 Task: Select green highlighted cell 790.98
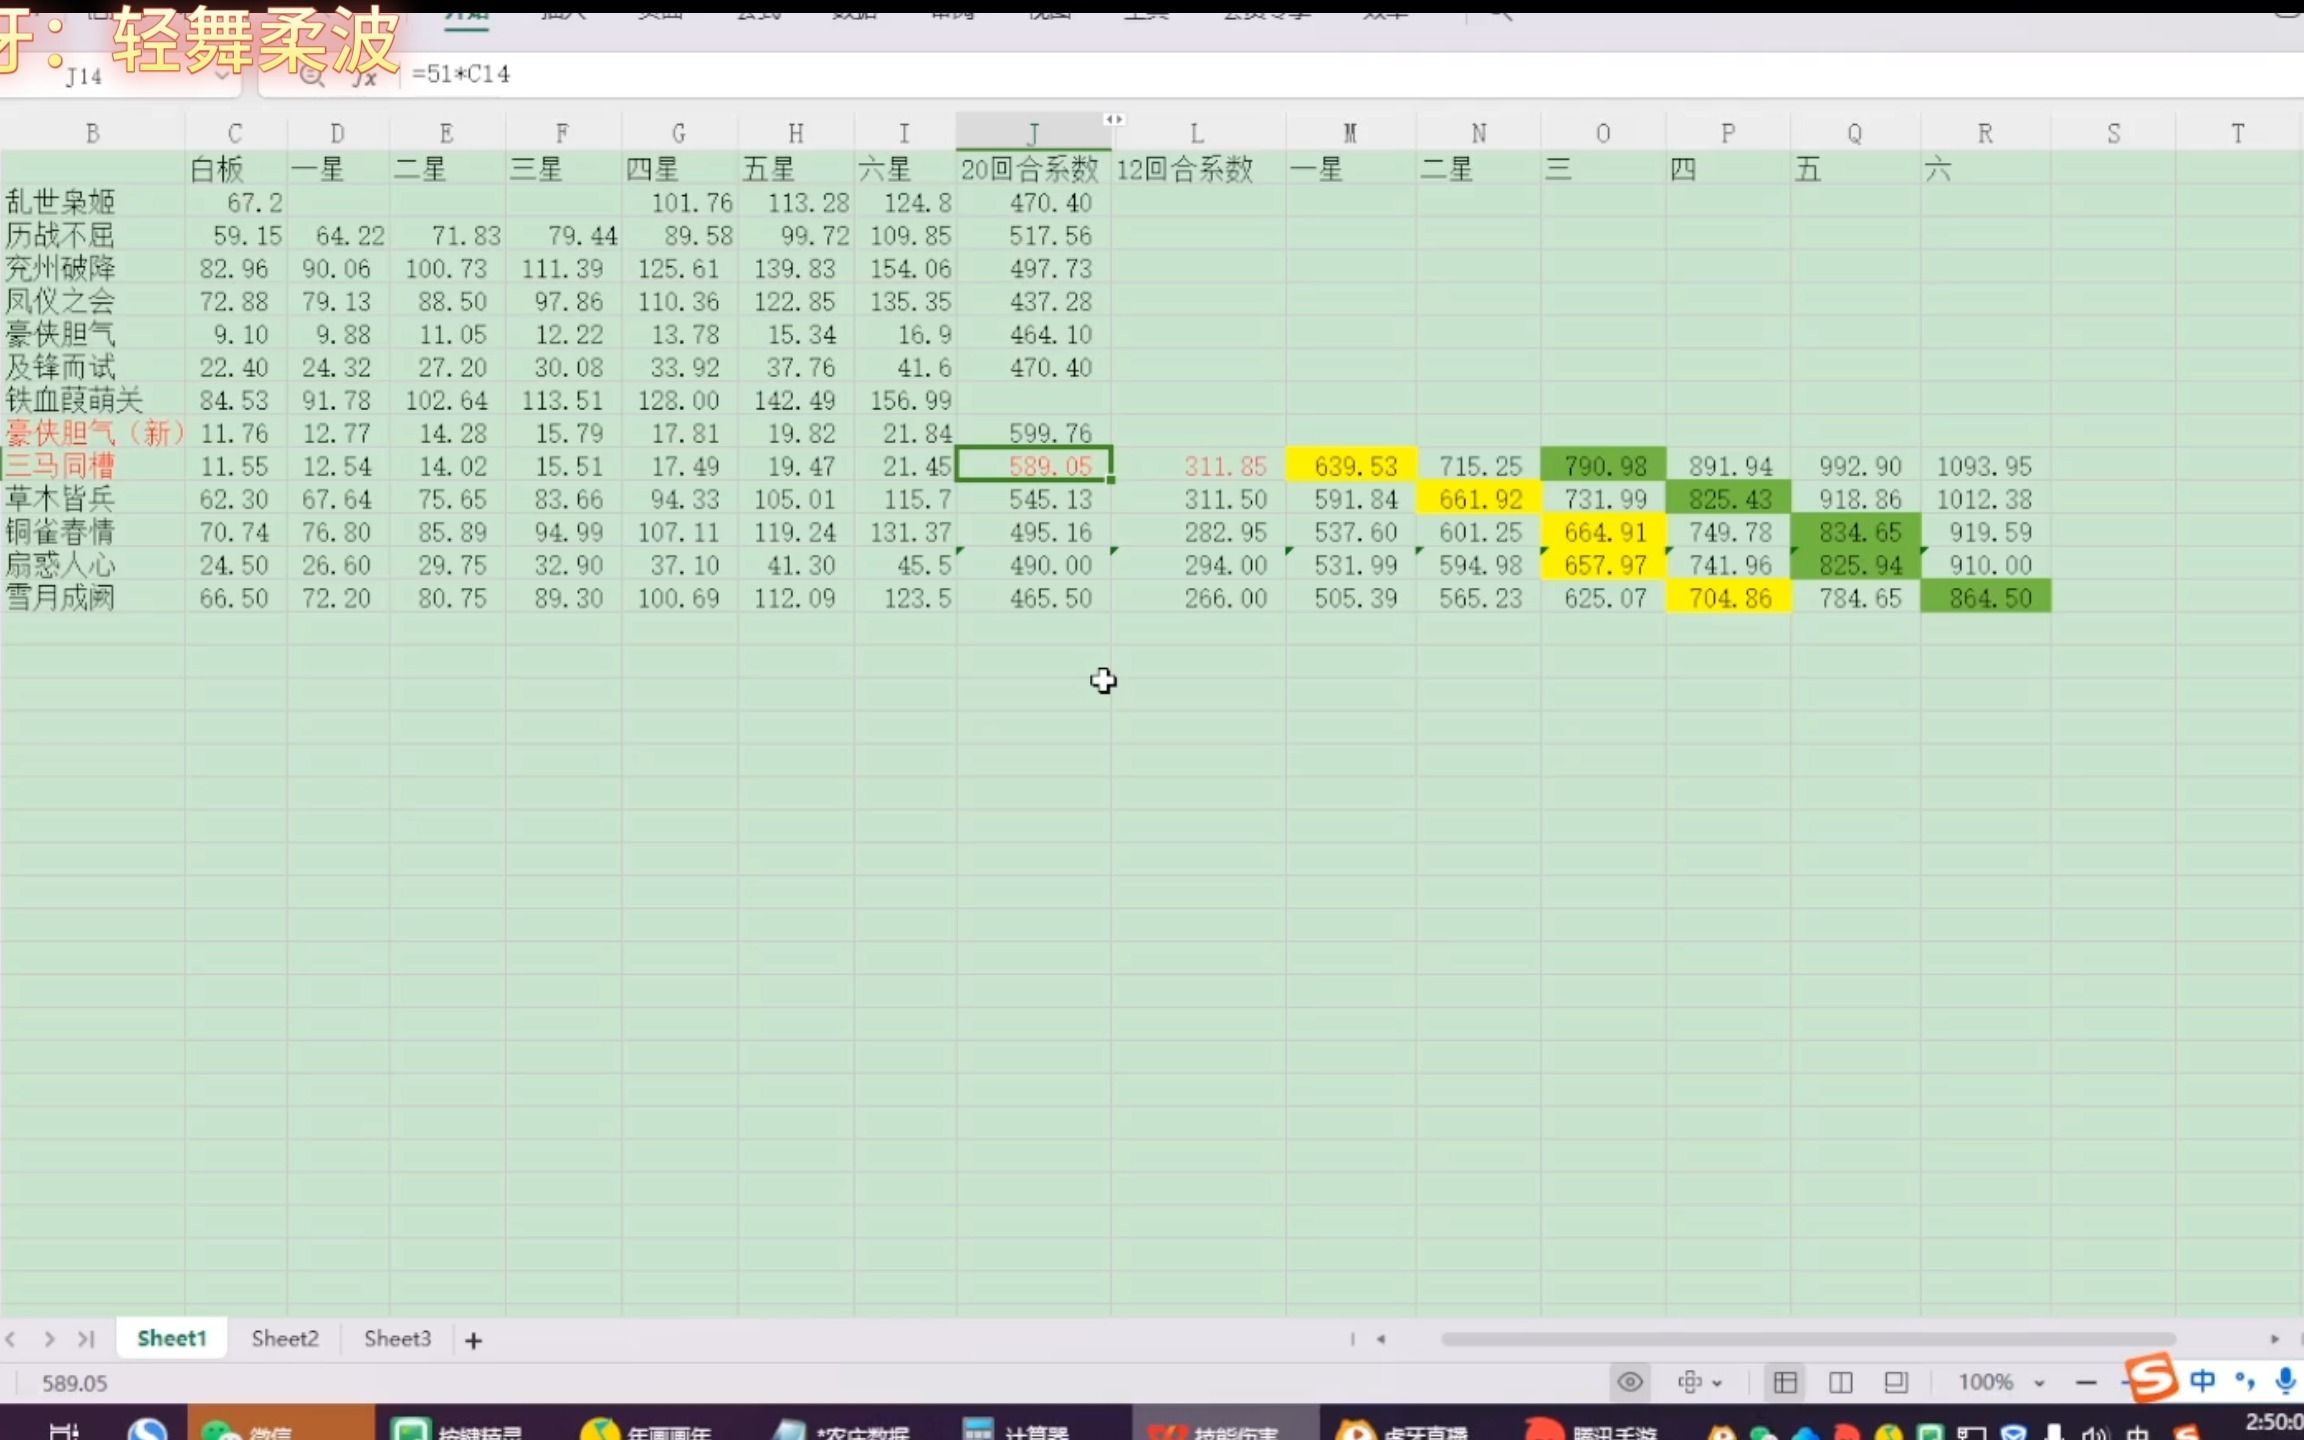click(x=1603, y=465)
